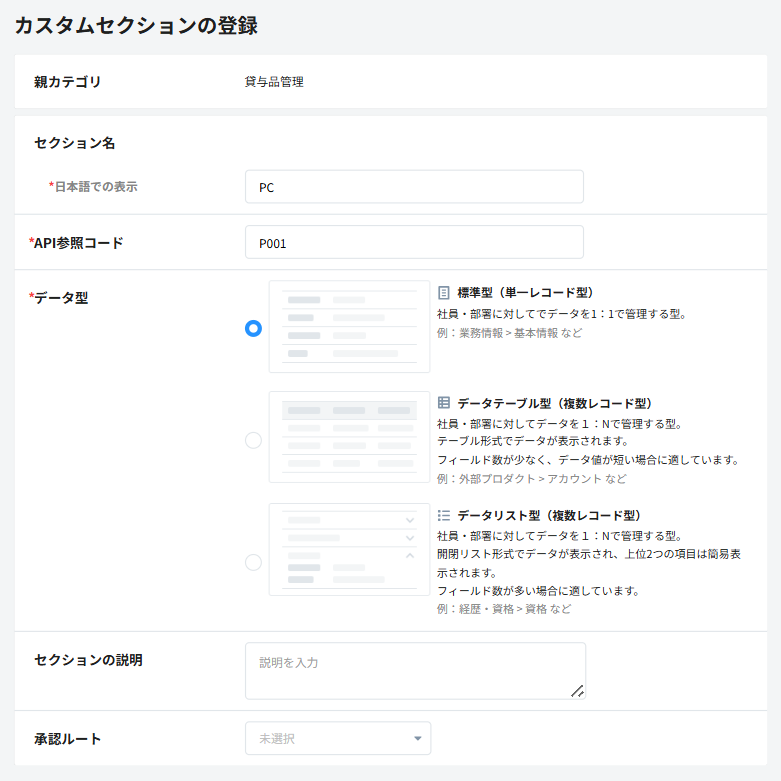Select the データテーブル型 radio button
The width and height of the screenshot is (781, 781).
254,440
